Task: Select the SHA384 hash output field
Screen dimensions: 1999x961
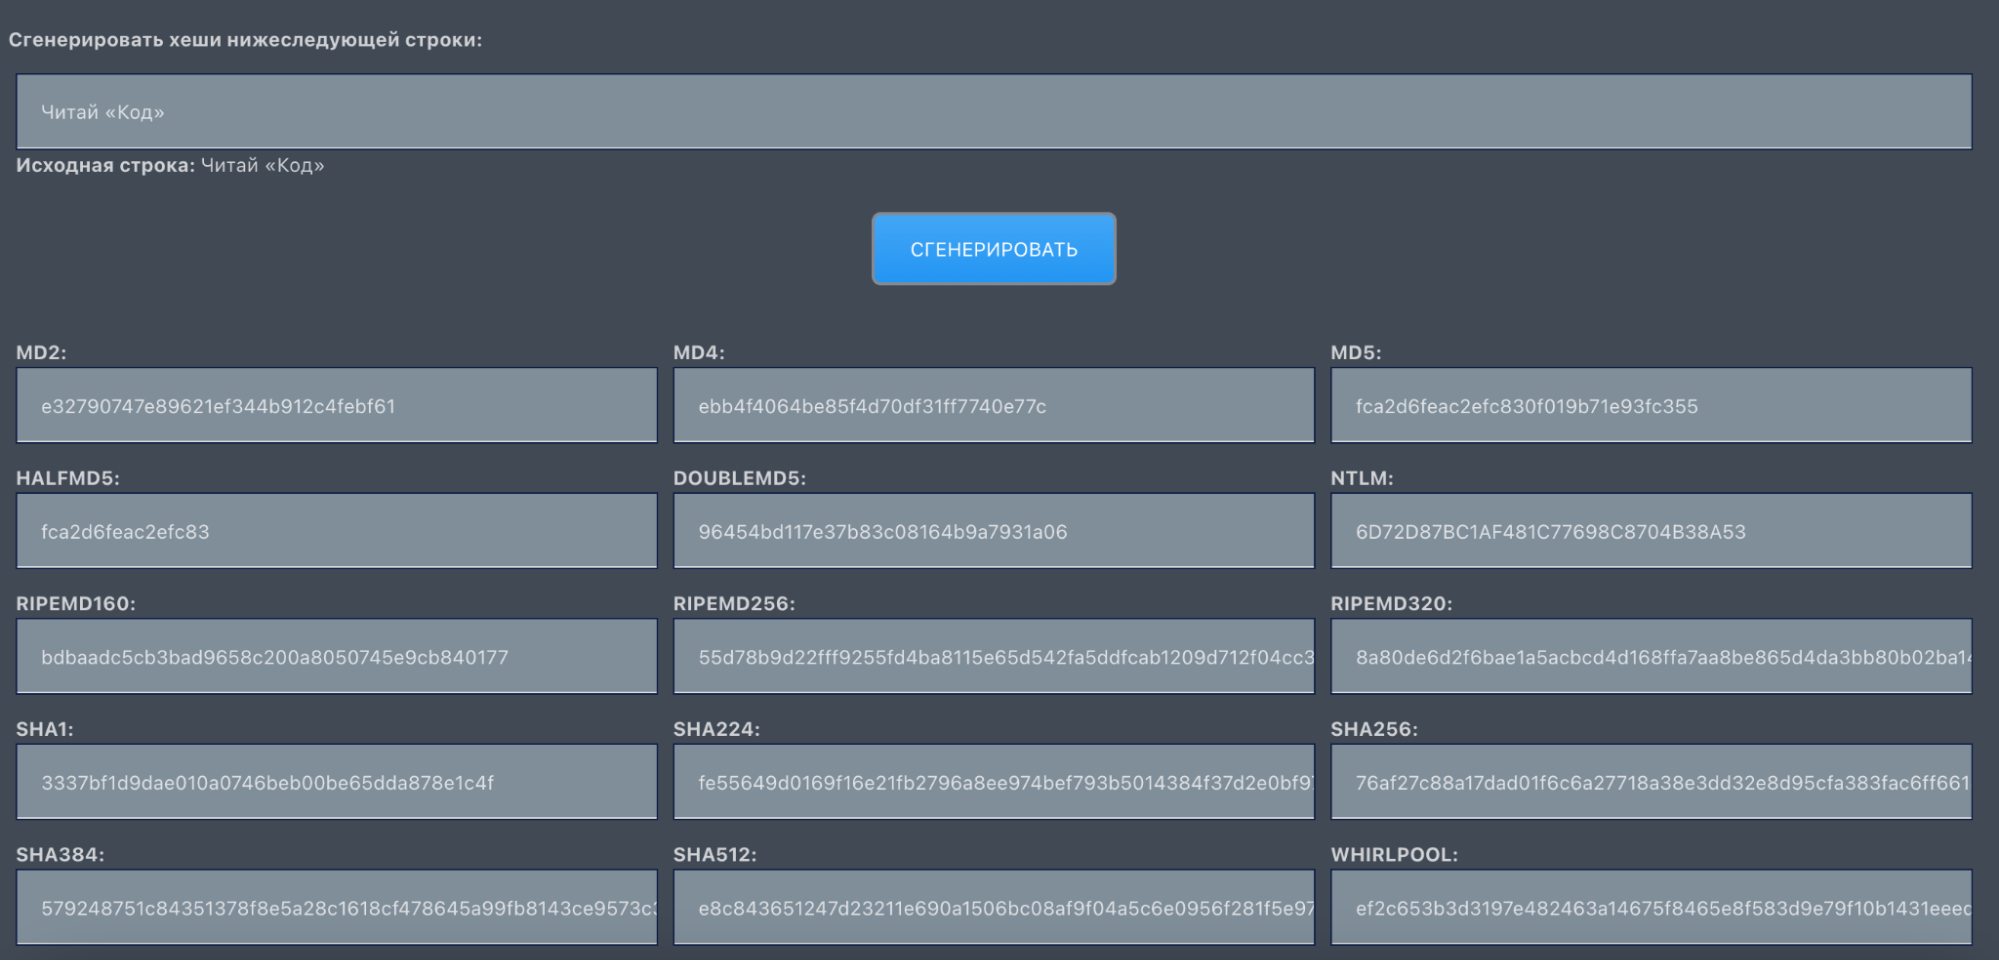Action: click(x=336, y=908)
